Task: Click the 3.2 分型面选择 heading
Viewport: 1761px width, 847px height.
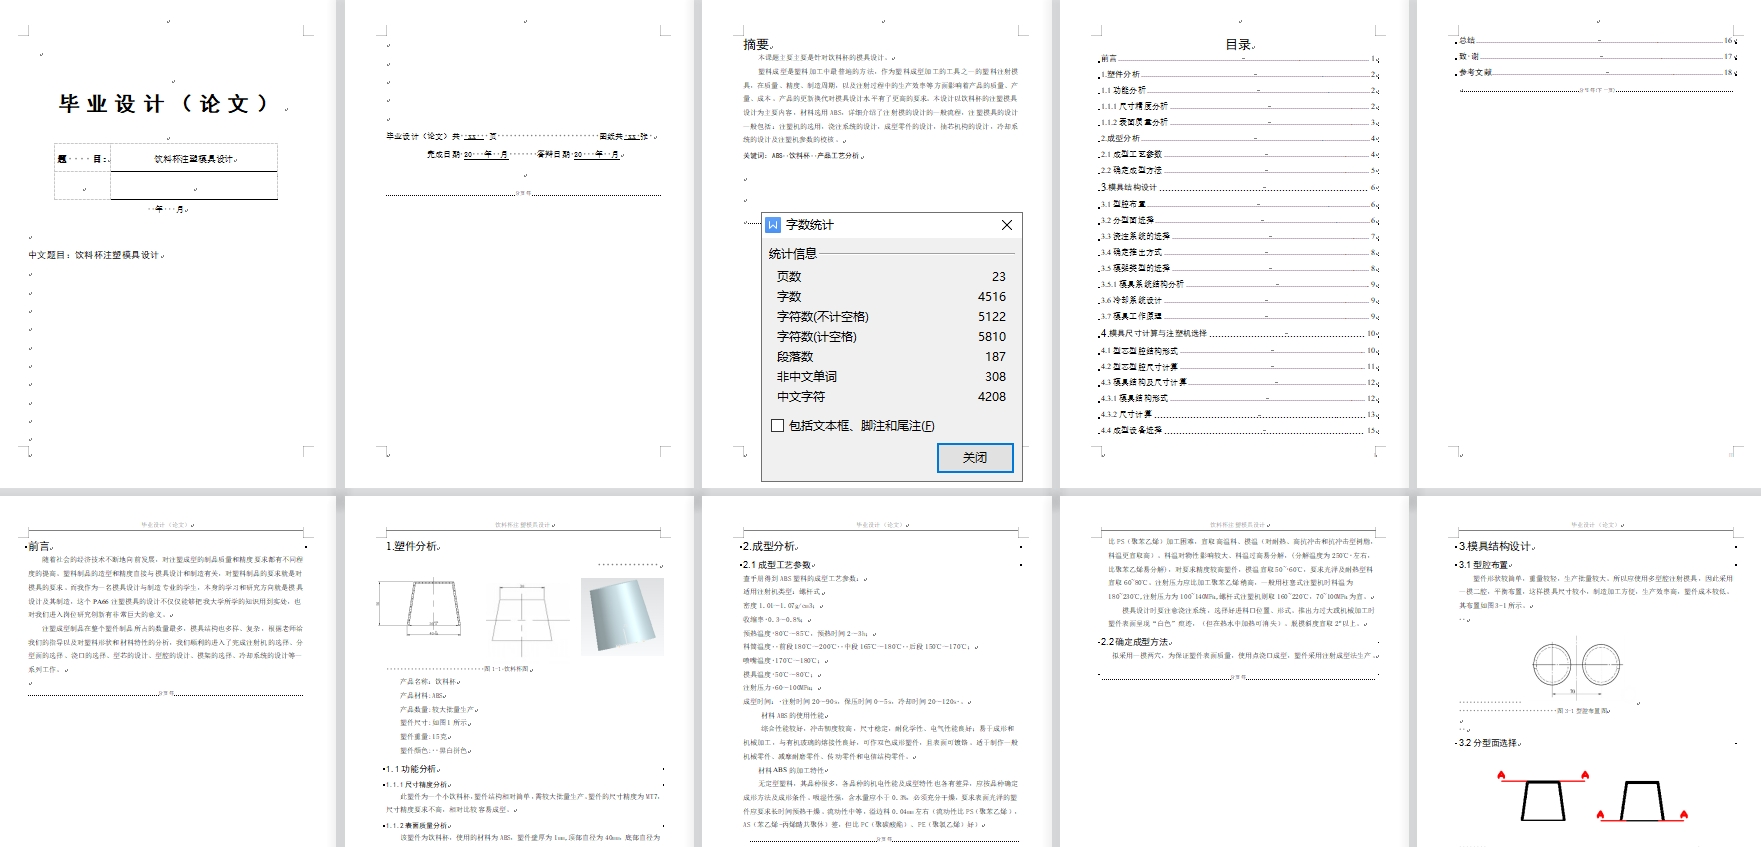Action: (1487, 743)
